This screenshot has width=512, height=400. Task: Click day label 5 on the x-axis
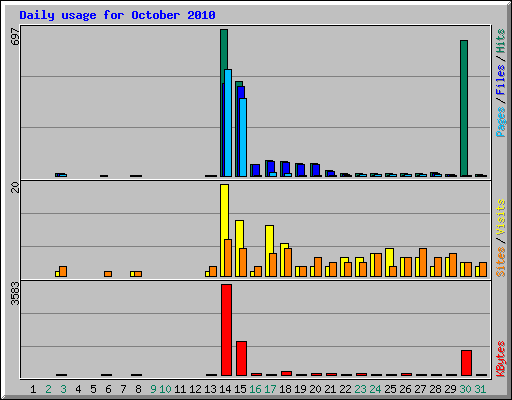tap(93, 389)
